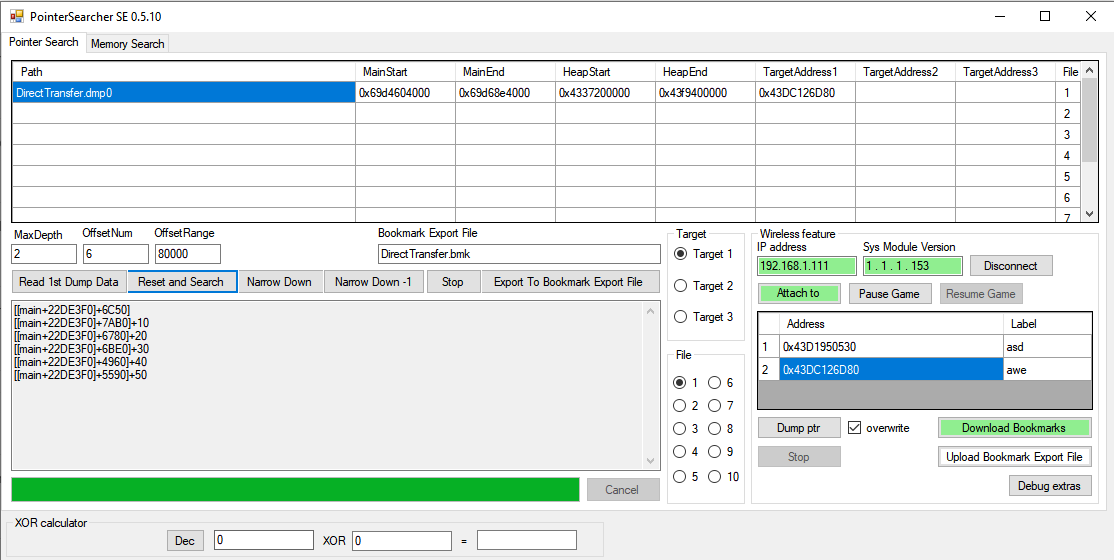Image resolution: width=1114 pixels, height=560 pixels.
Task: Click the Dump ptr button
Action: click(799, 428)
